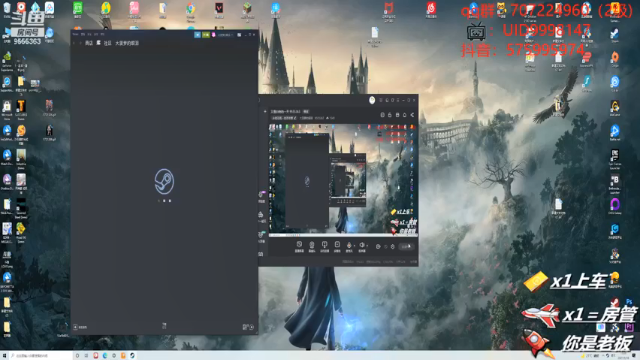This screenshot has height=360, width=640.
Task: Open the Library tab in Steam
Action: 98,43
